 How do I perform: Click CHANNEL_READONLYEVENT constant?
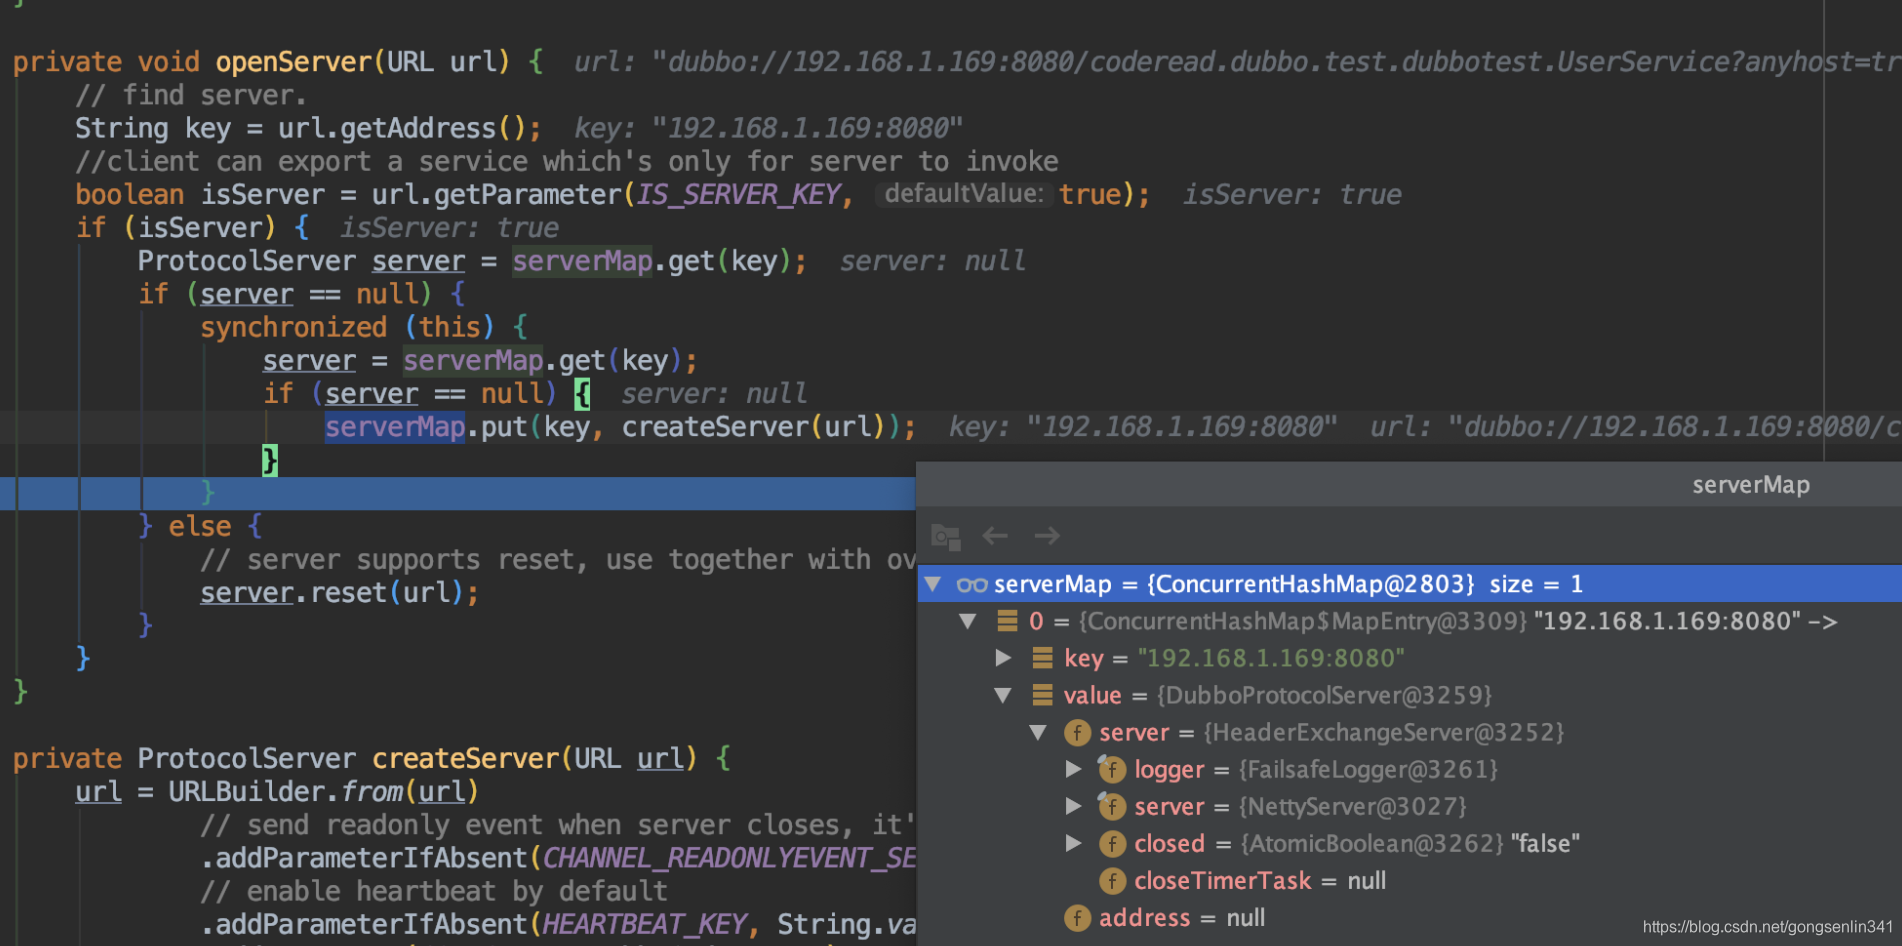pyautogui.click(x=730, y=858)
